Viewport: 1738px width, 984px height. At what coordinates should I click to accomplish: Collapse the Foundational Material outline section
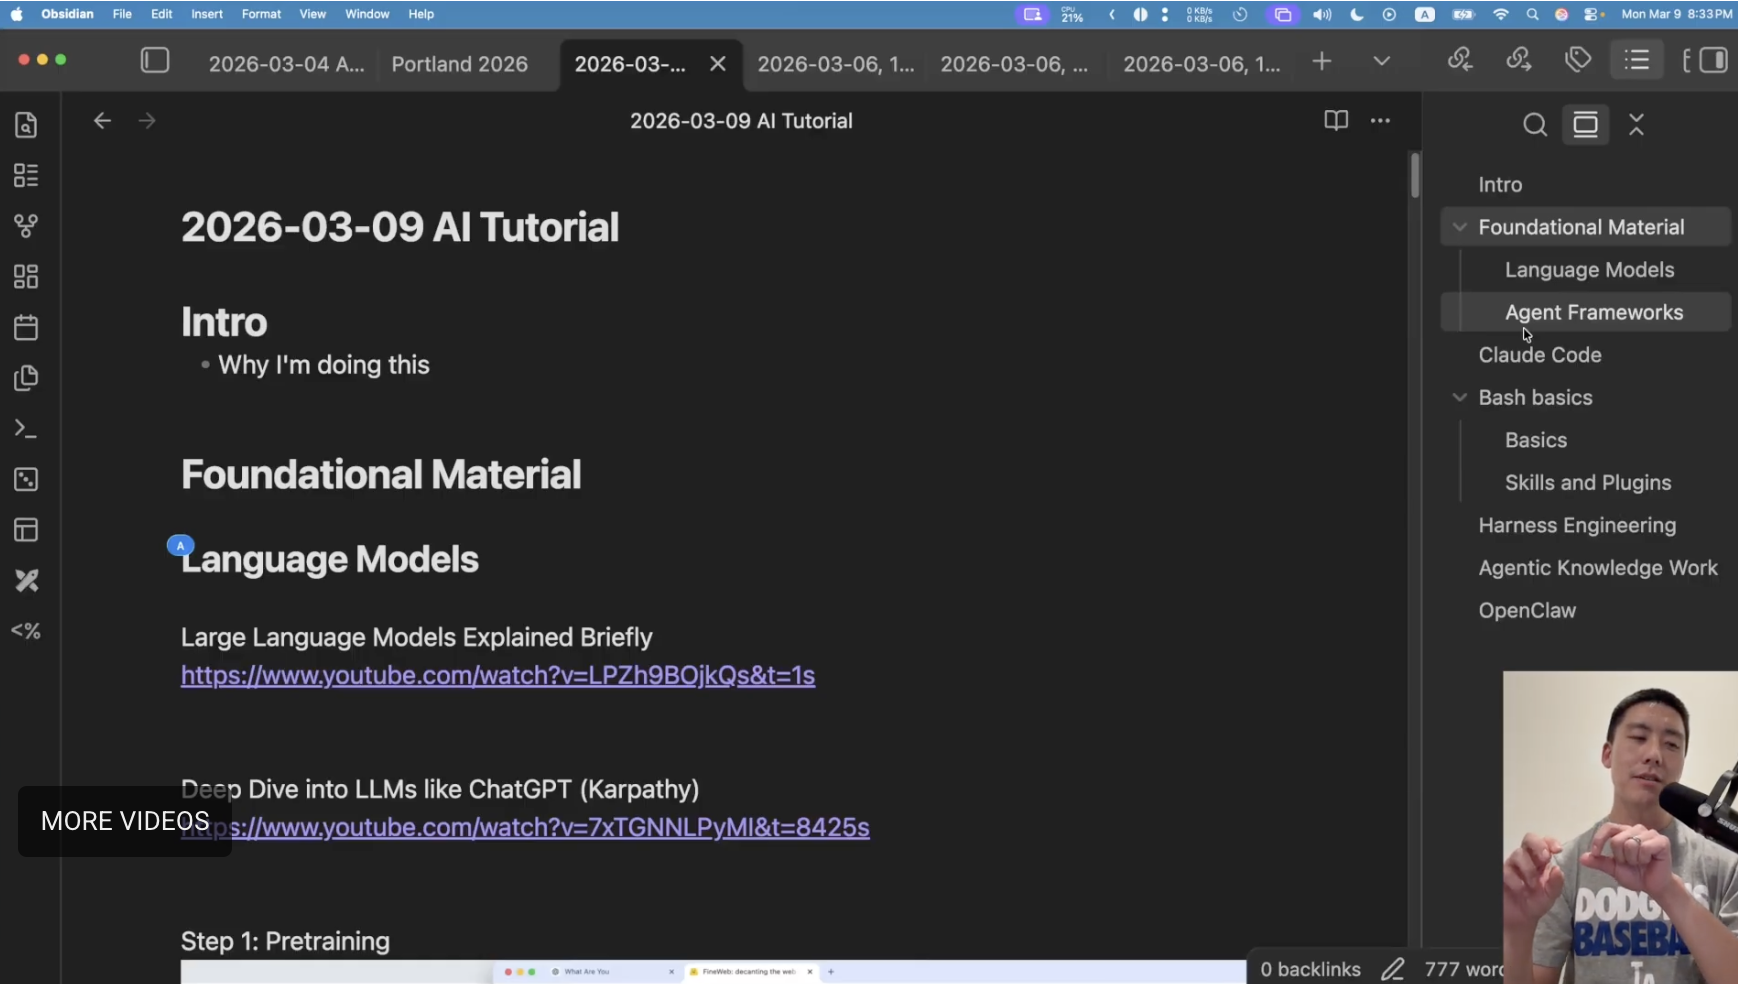click(1460, 228)
